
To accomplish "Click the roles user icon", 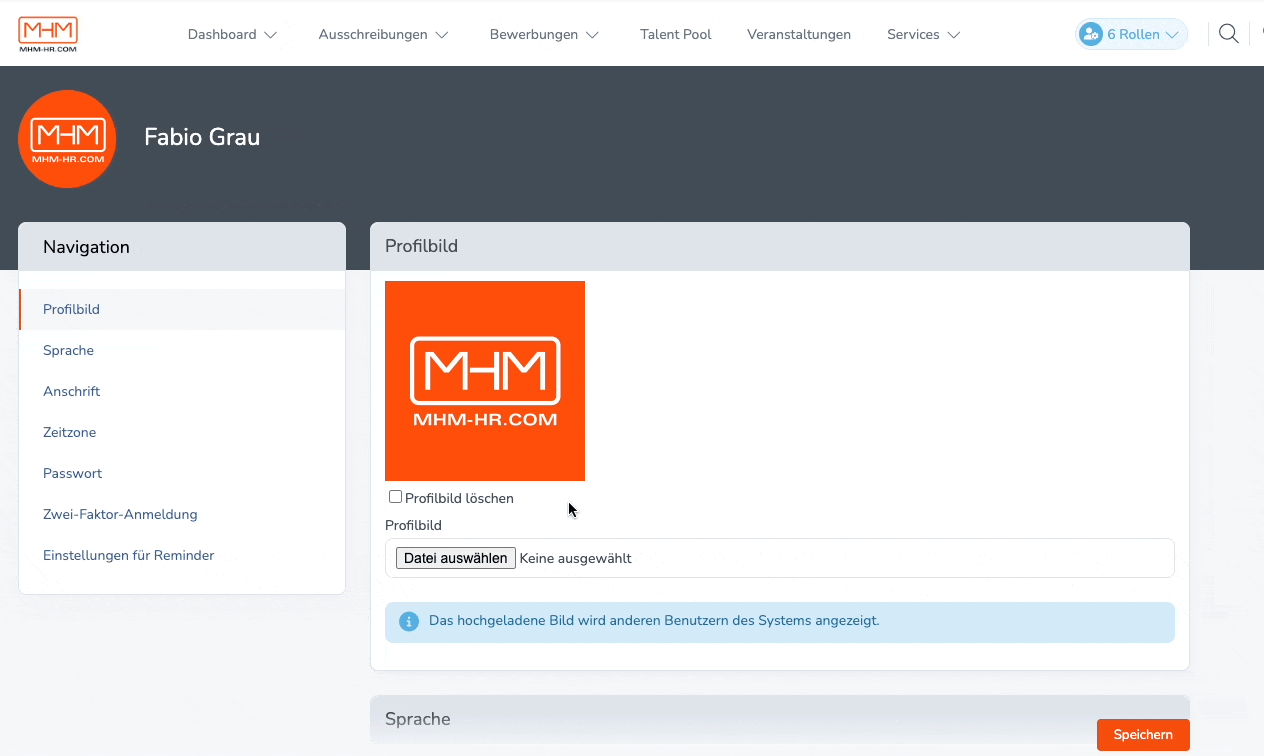I will pos(1090,34).
